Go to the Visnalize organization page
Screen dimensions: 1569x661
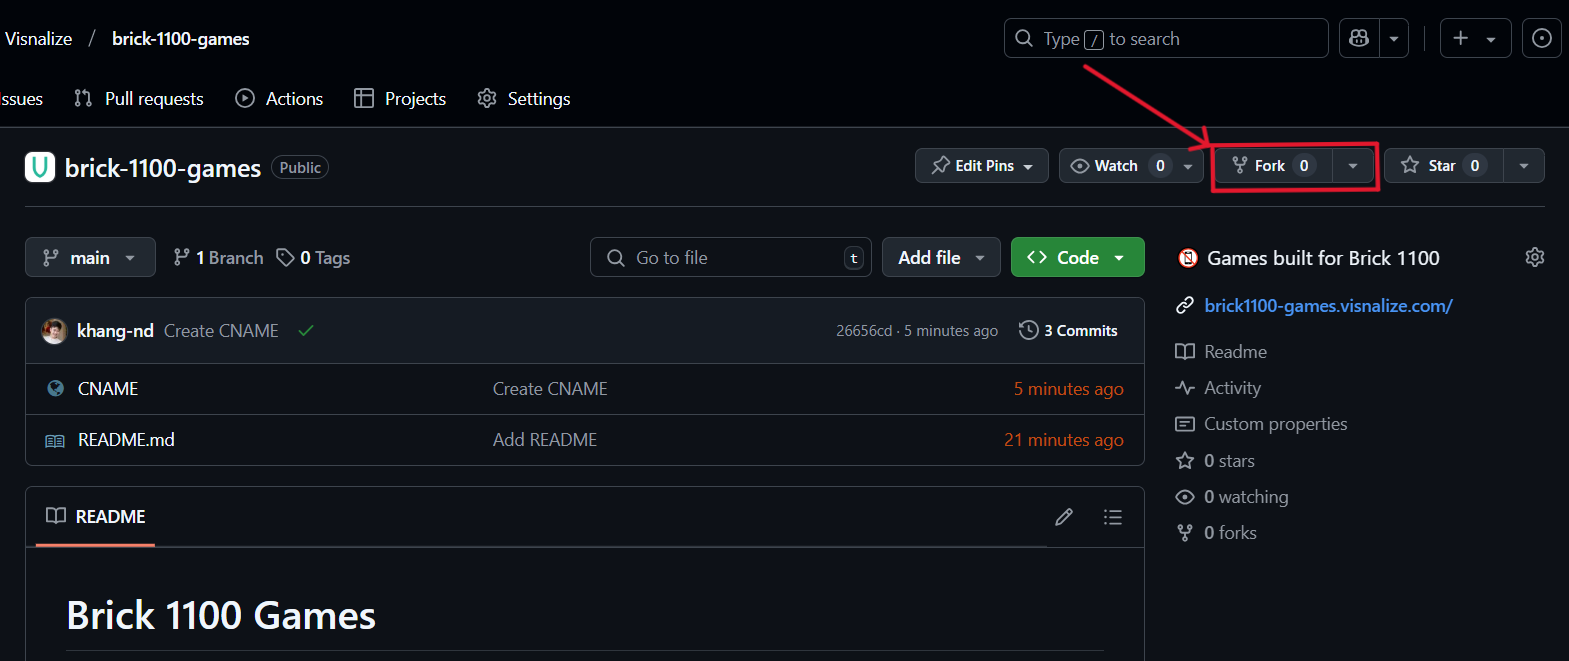38,39
